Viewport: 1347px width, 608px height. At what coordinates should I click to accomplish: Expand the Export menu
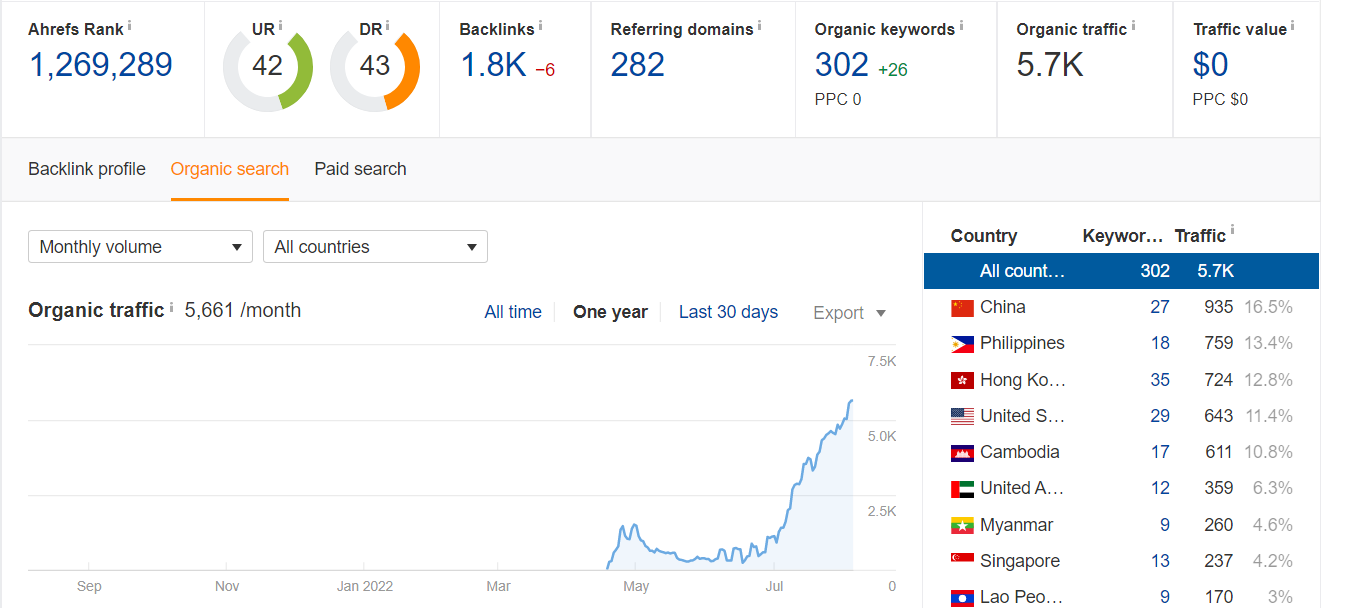[x=849, y=313]
